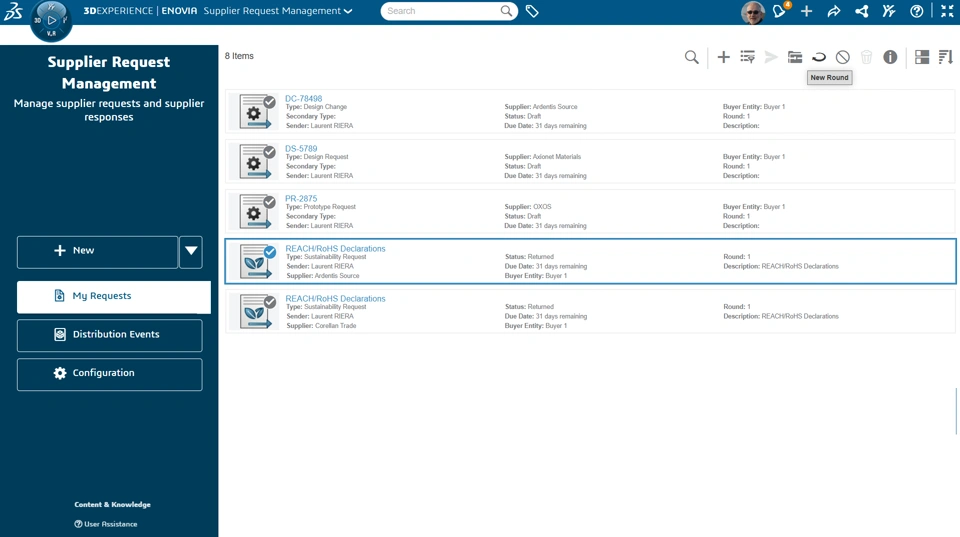
Task: Click the add plus icon in list toolbar
Action: (723, 57)
